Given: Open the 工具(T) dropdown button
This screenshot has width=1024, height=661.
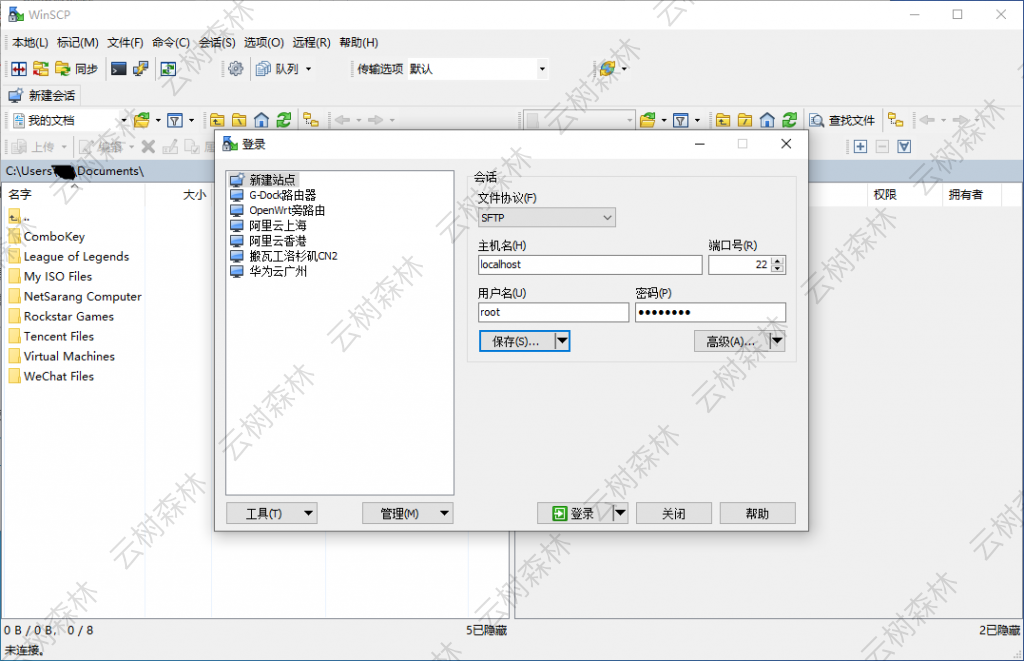Looking at the screenshot, I should (272, 513).
